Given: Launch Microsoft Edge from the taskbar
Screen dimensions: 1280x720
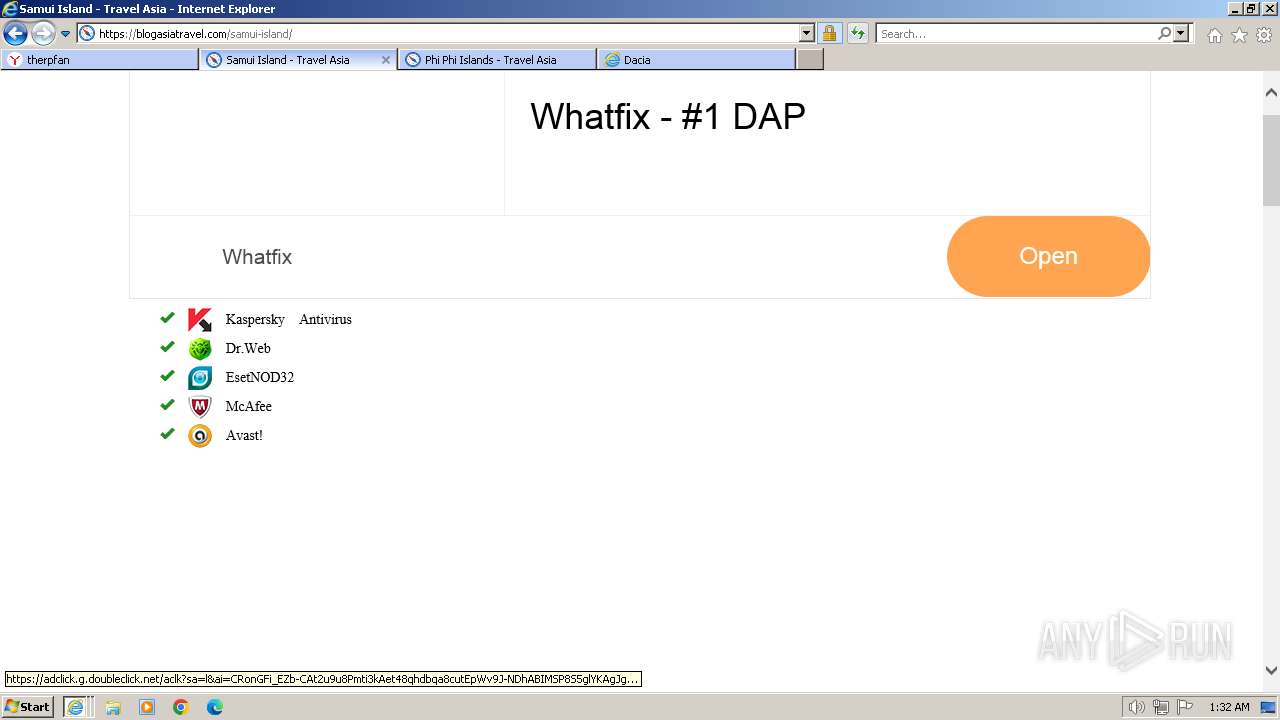Looking at the screenshot, I should [215, 707].
